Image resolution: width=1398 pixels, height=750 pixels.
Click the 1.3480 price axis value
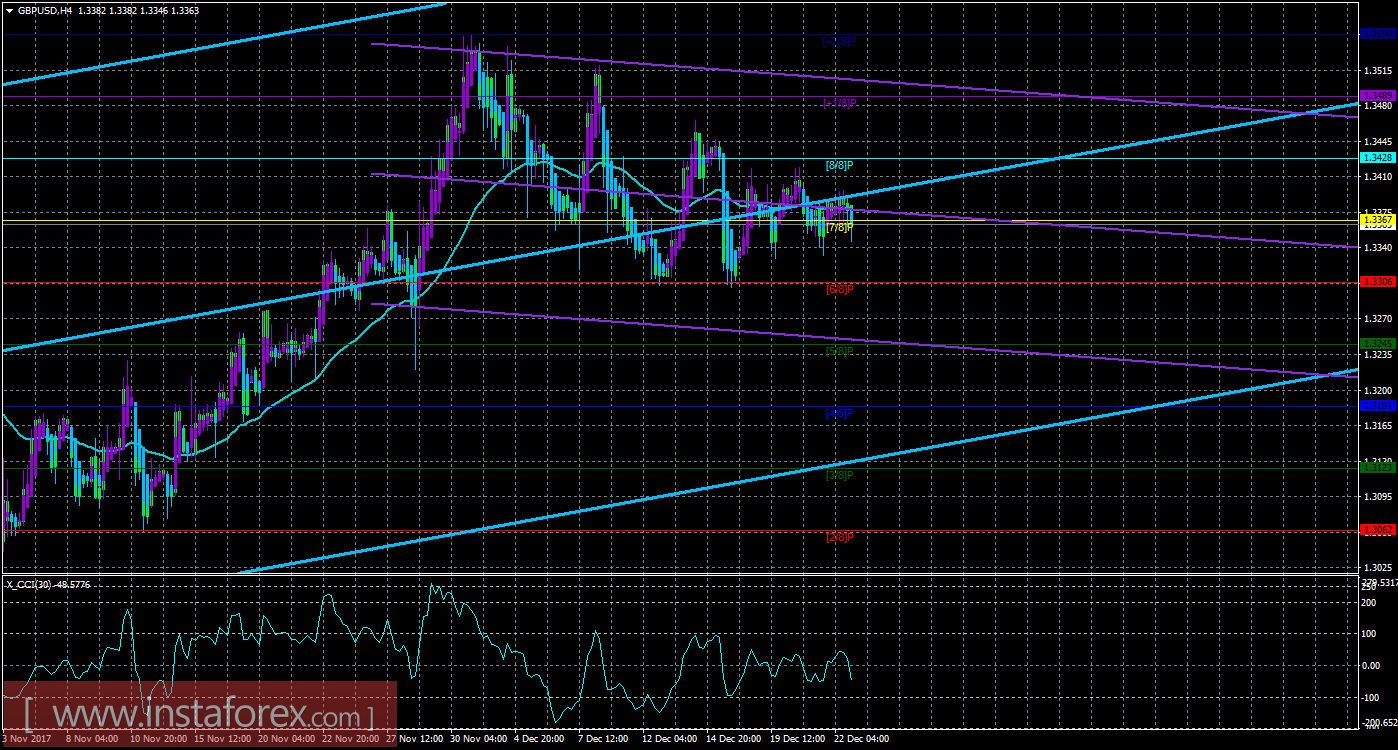(x=1378, y=106)
